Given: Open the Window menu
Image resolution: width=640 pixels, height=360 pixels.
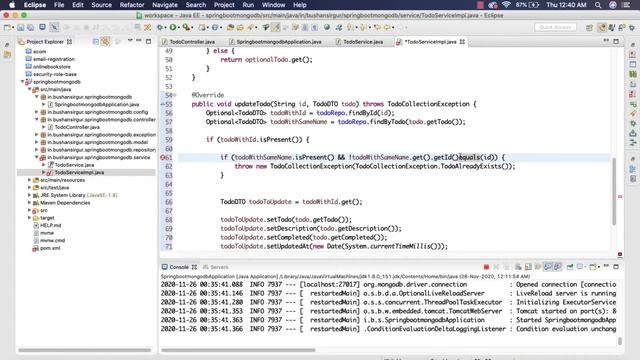Looking at the screenshot, I should pos(273,5).
